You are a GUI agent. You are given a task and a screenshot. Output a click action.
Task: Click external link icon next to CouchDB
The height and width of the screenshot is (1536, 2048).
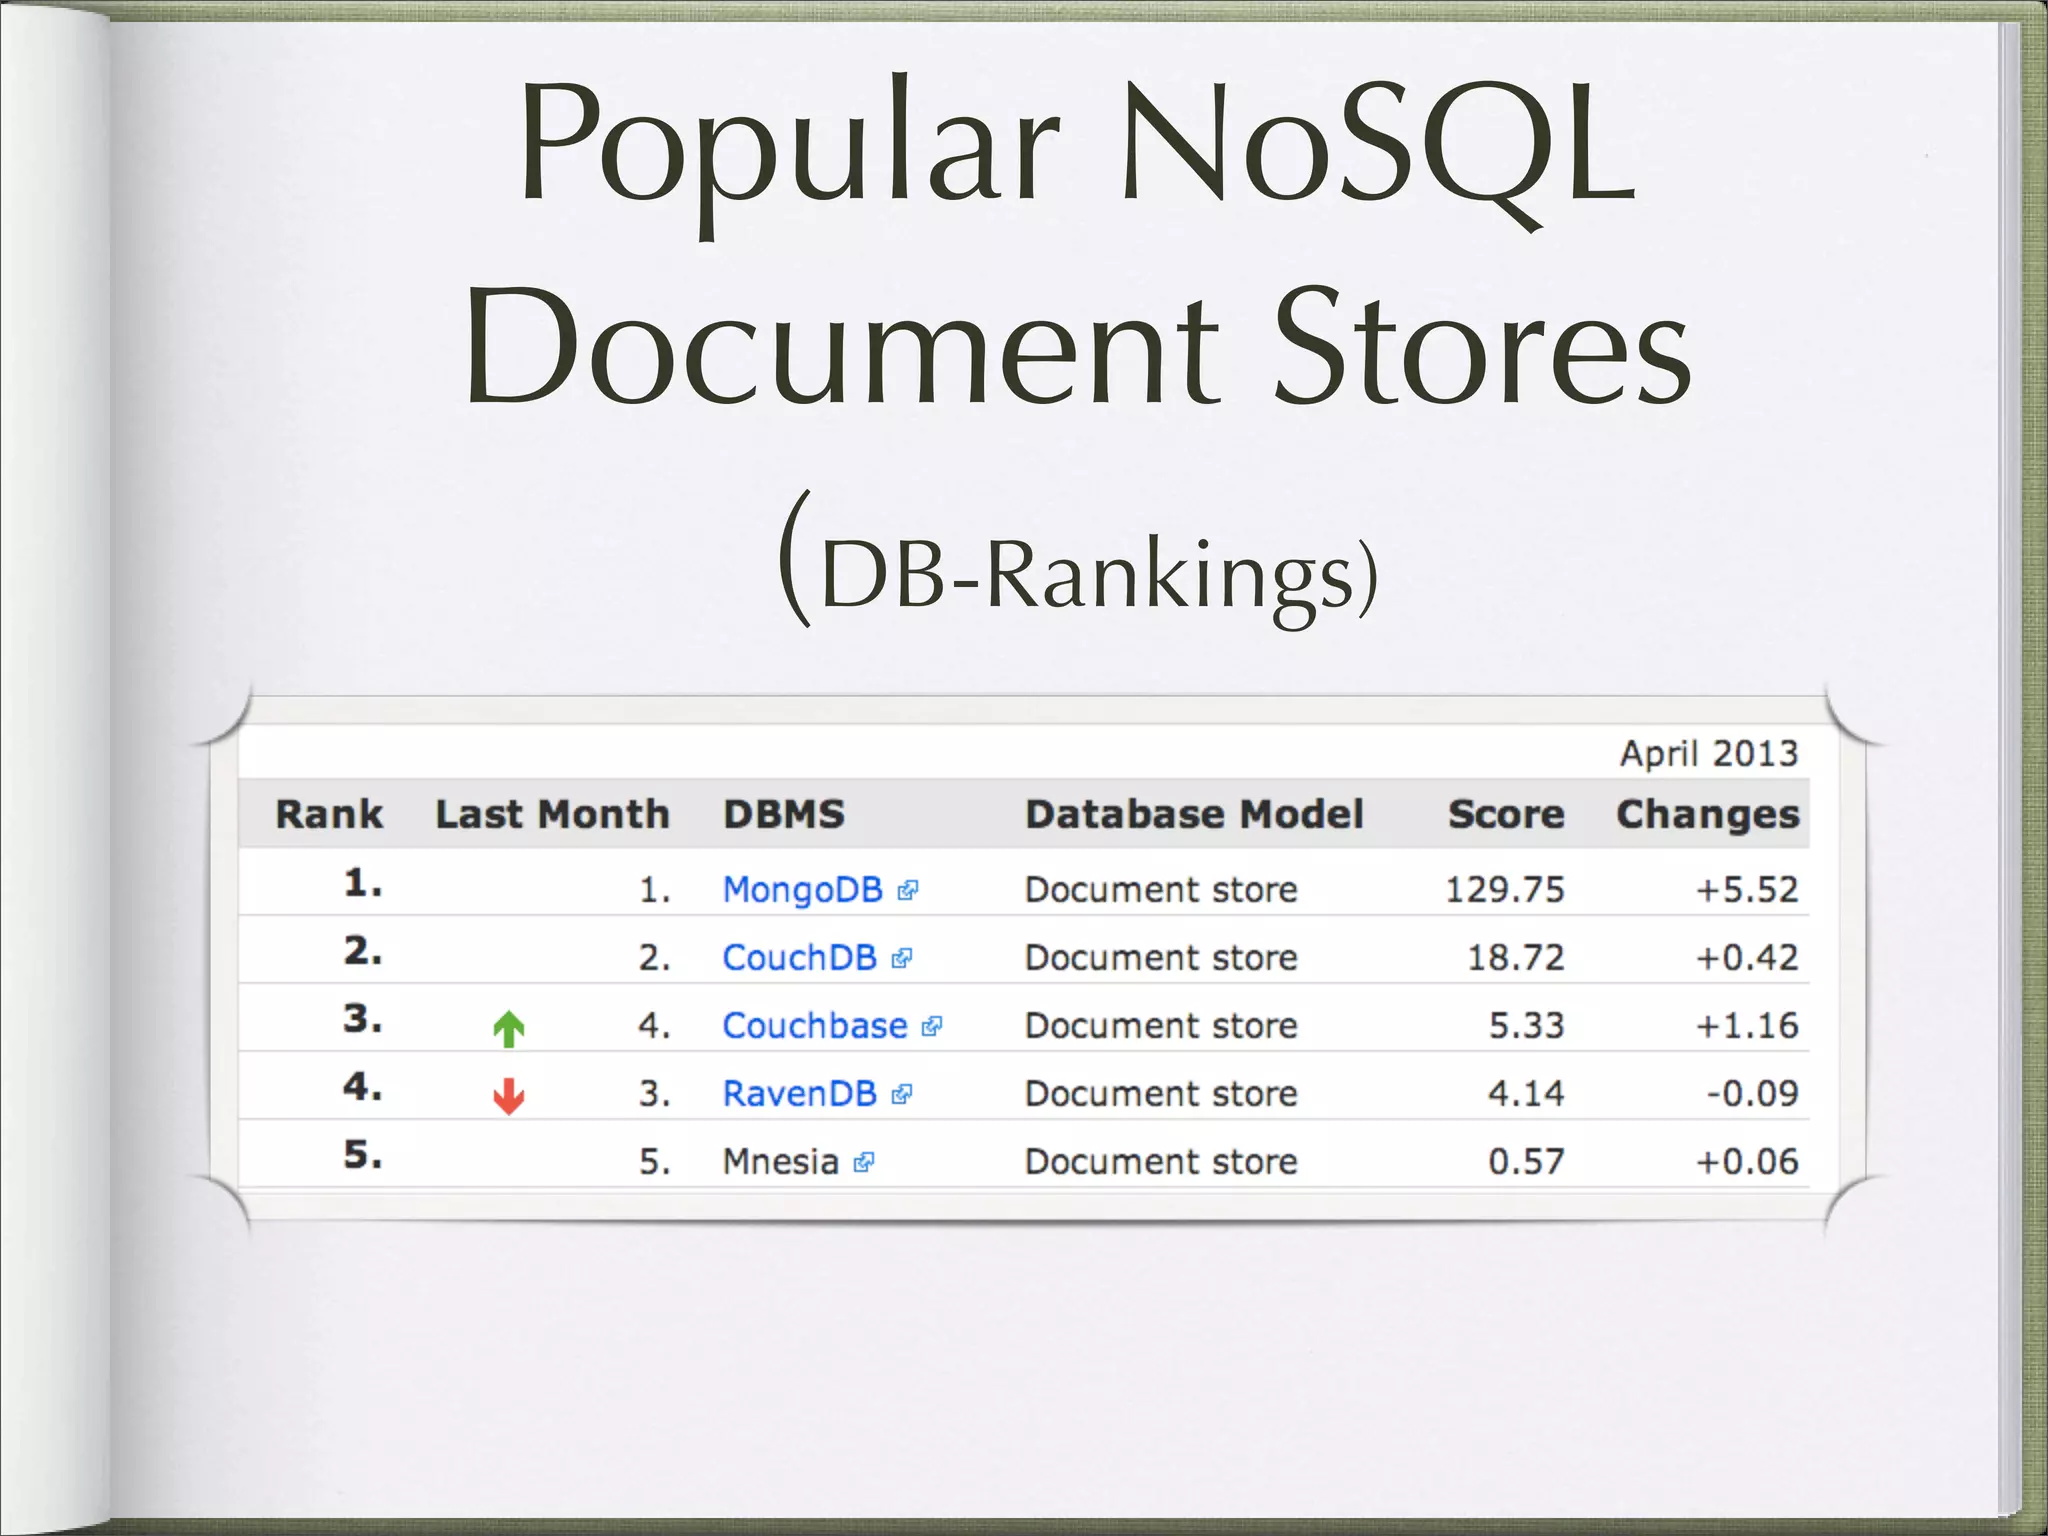click(902, 959)
